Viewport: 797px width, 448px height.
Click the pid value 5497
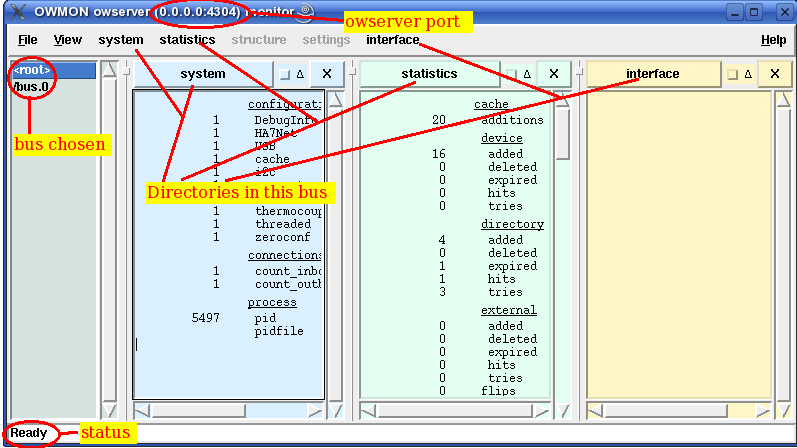click(x=205, y=318)
